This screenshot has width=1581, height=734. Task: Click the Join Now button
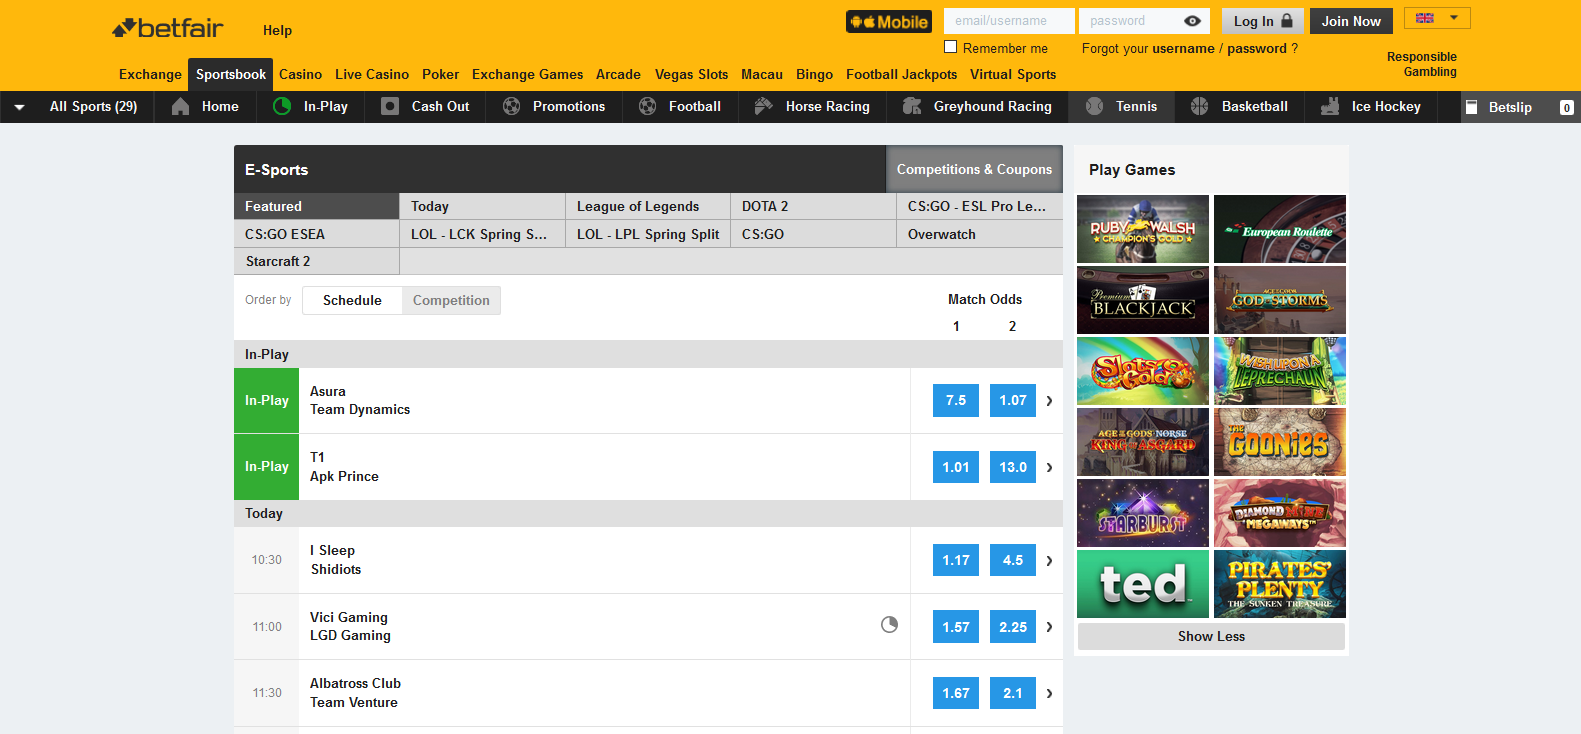pyautogui.click(x=1351, y=21)
